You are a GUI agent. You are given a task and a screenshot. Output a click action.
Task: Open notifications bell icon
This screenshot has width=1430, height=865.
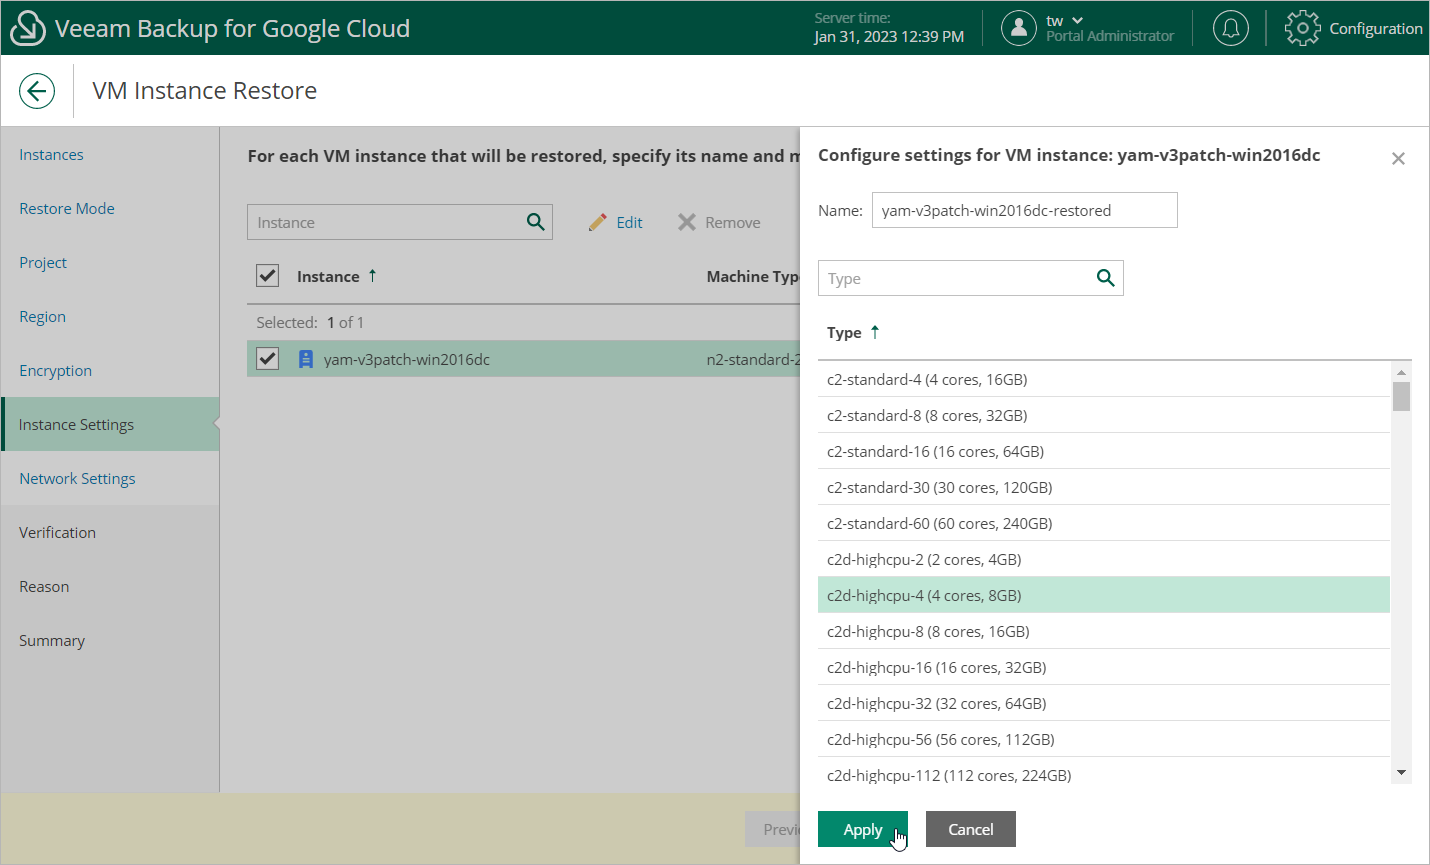coord(1231,28)
